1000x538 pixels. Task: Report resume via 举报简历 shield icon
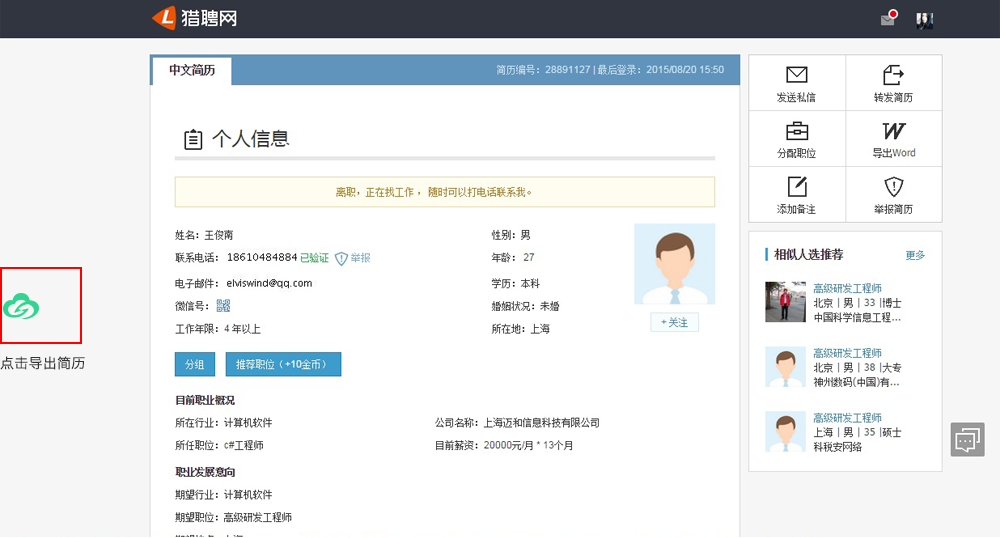click(893, 187)
